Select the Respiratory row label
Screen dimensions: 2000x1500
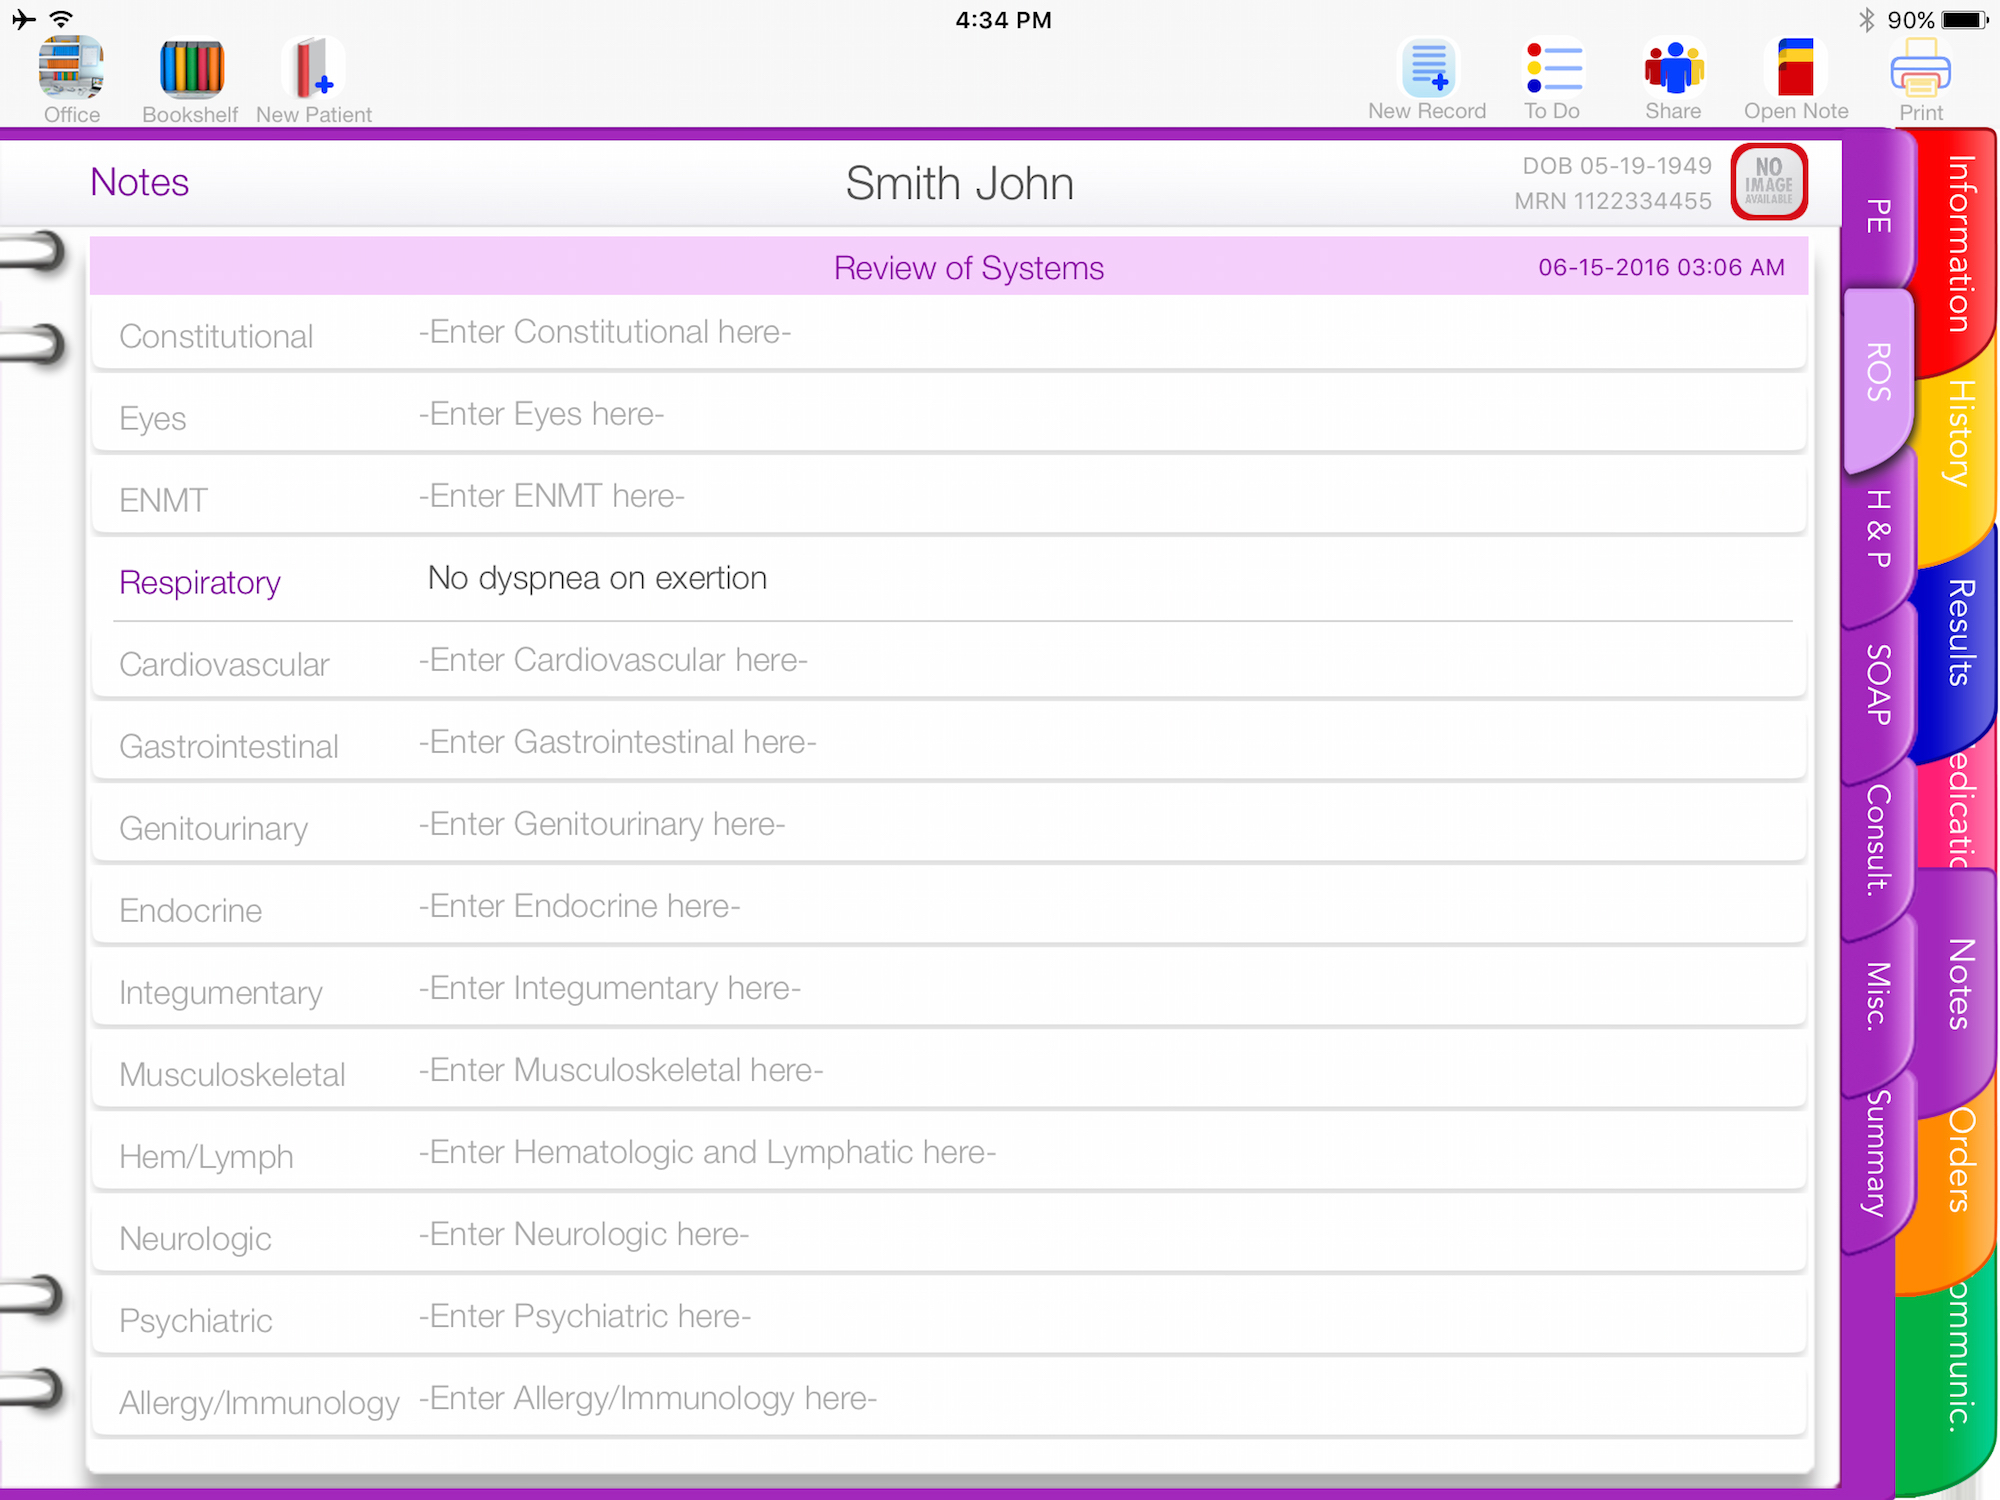click(200, 582)
